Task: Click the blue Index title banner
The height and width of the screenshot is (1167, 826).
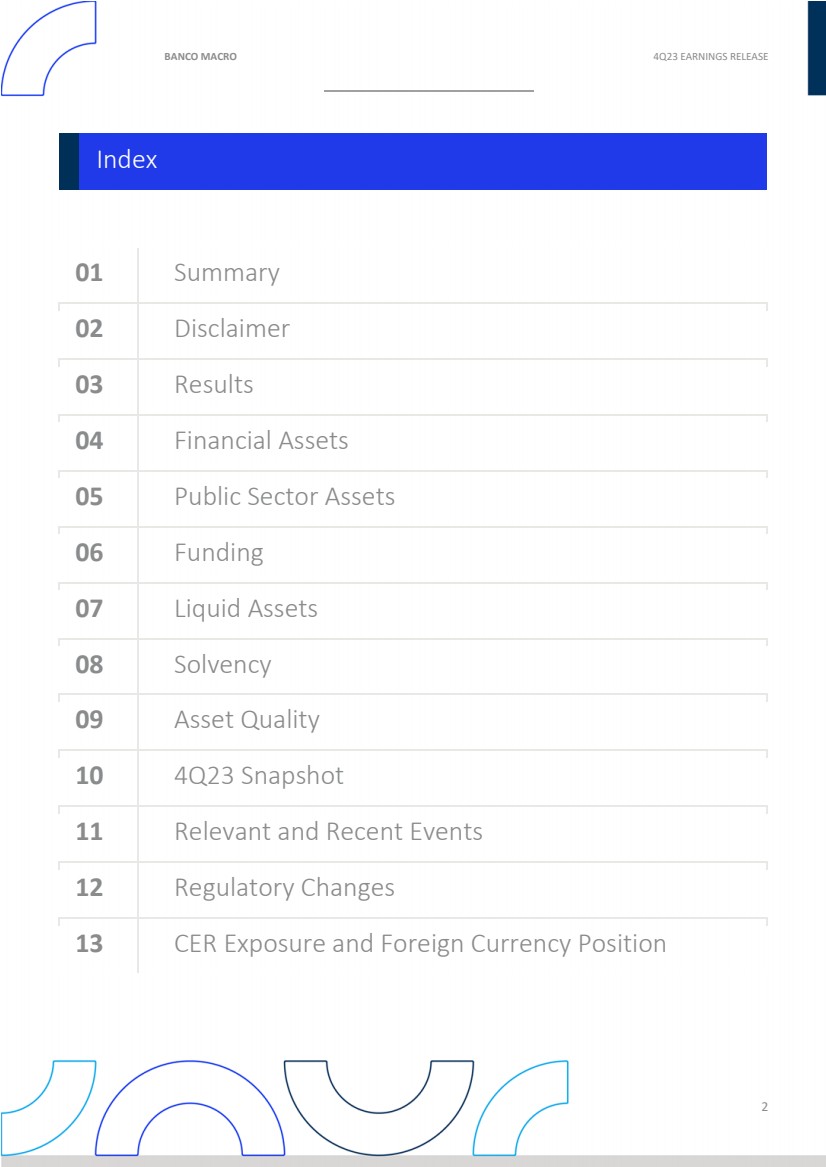Action: pos(412,161)
